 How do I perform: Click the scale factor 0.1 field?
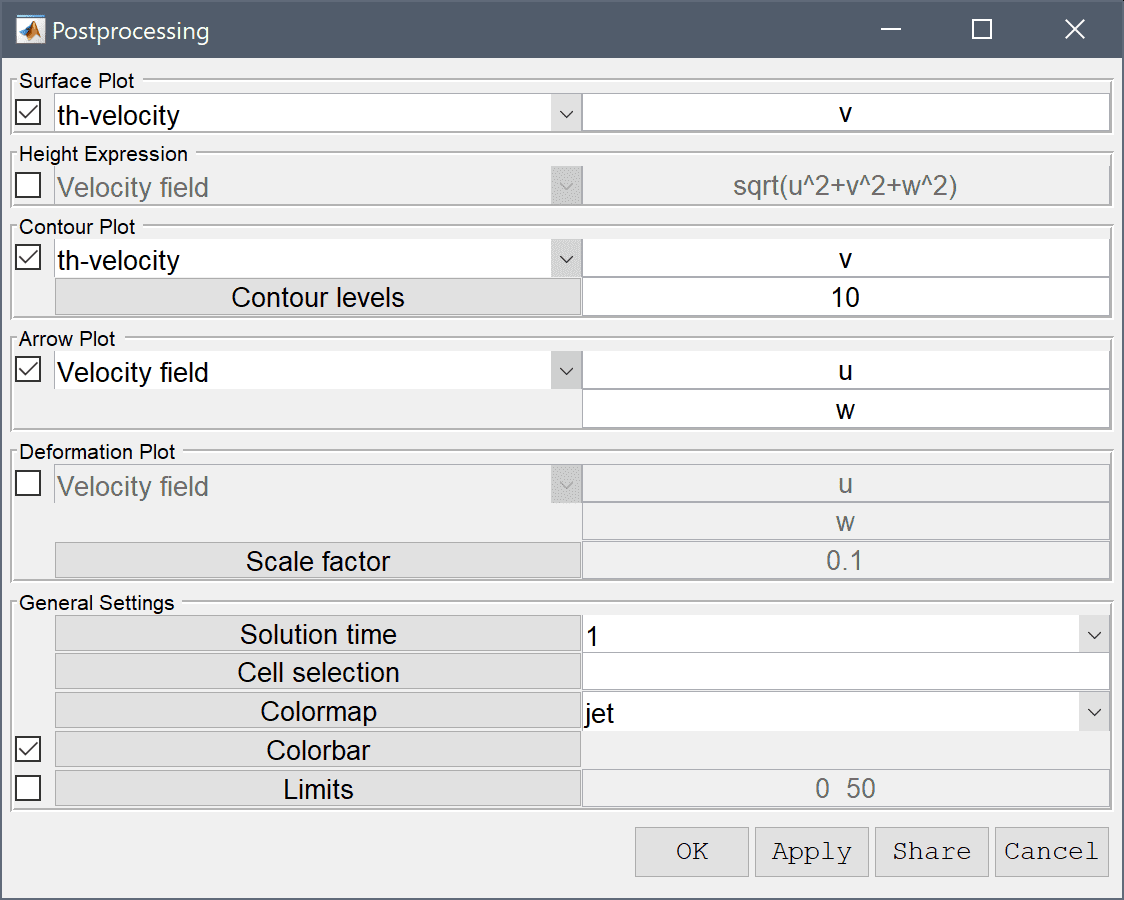pyautogui.click(x=846, y=560)
